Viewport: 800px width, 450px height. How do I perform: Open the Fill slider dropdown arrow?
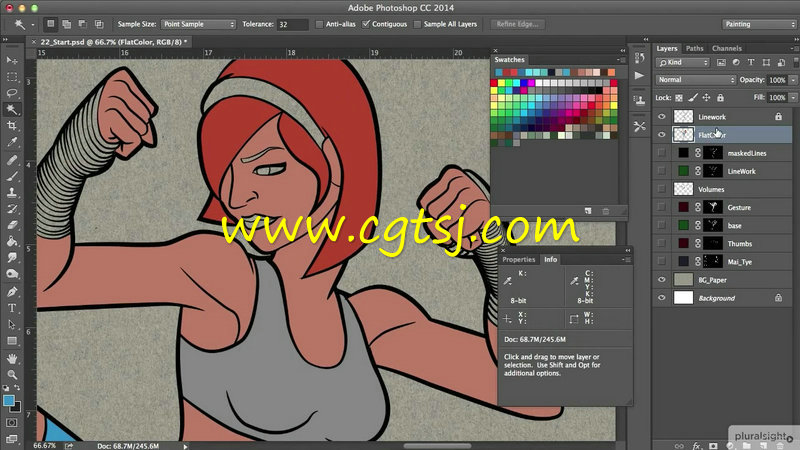793,97
